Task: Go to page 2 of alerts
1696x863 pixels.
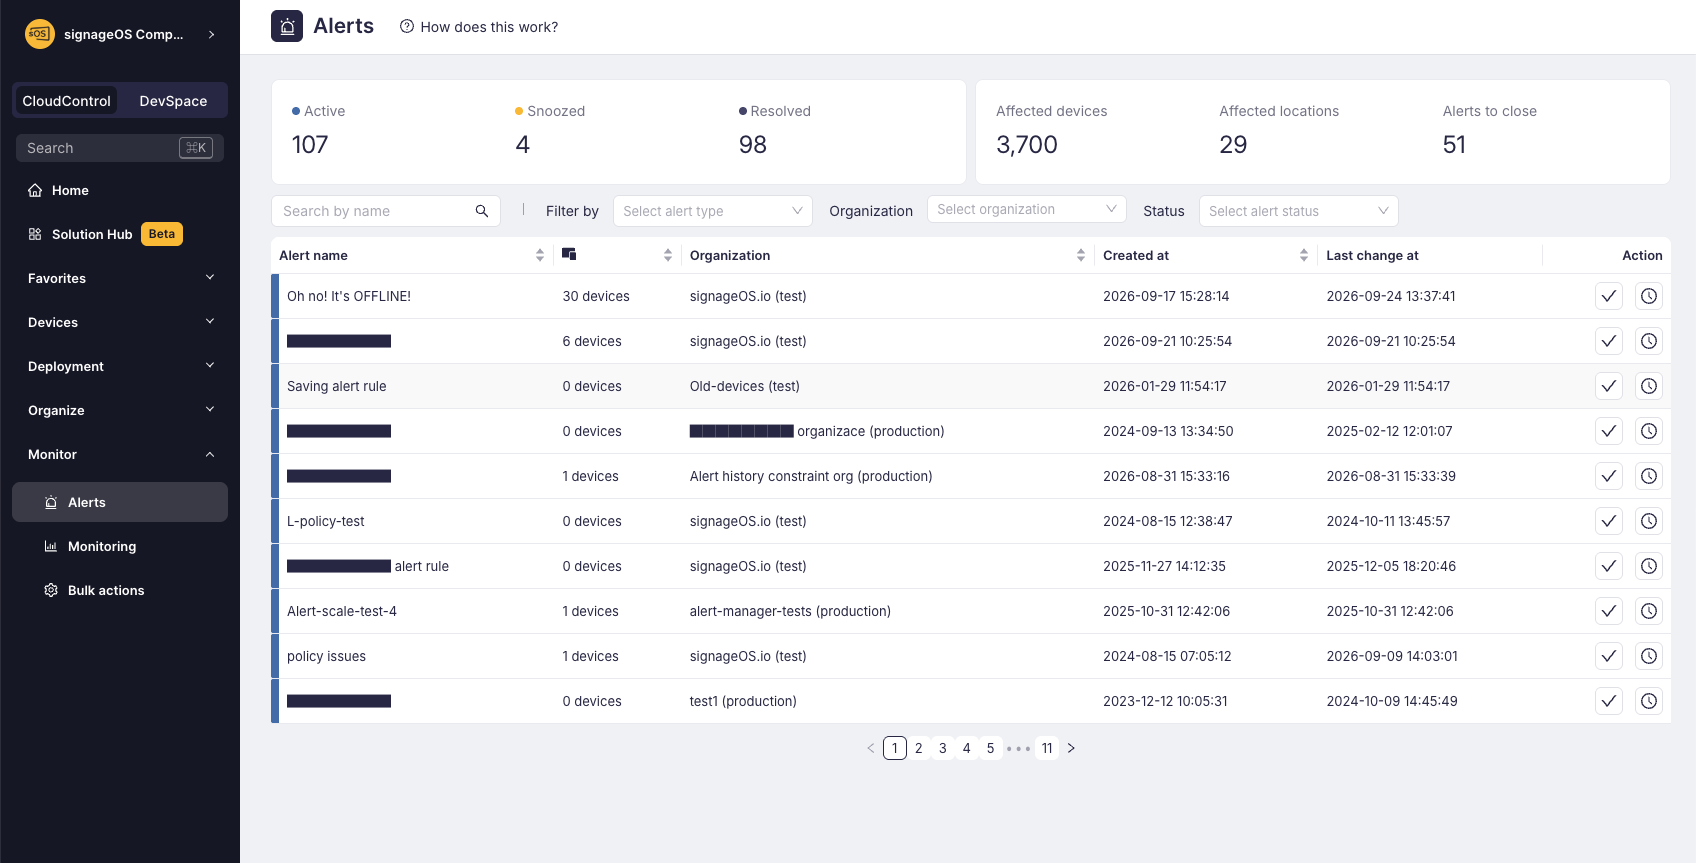Action: [x=919, y=748]
